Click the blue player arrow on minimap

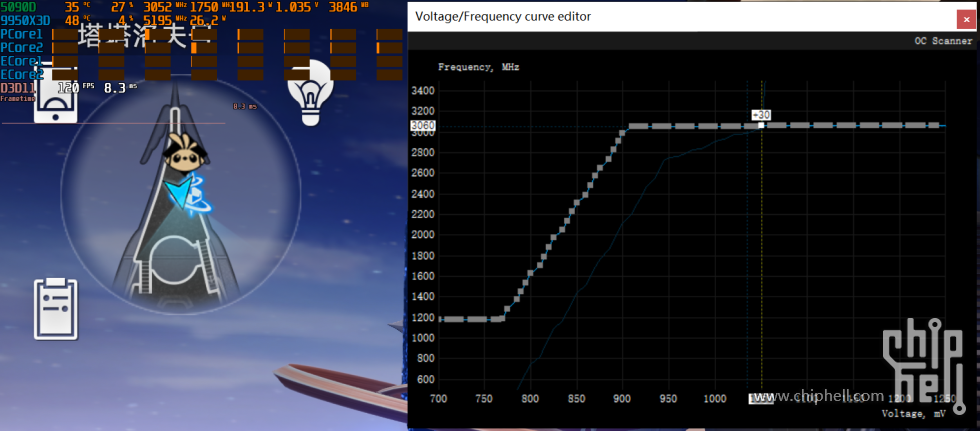point(178,192)
